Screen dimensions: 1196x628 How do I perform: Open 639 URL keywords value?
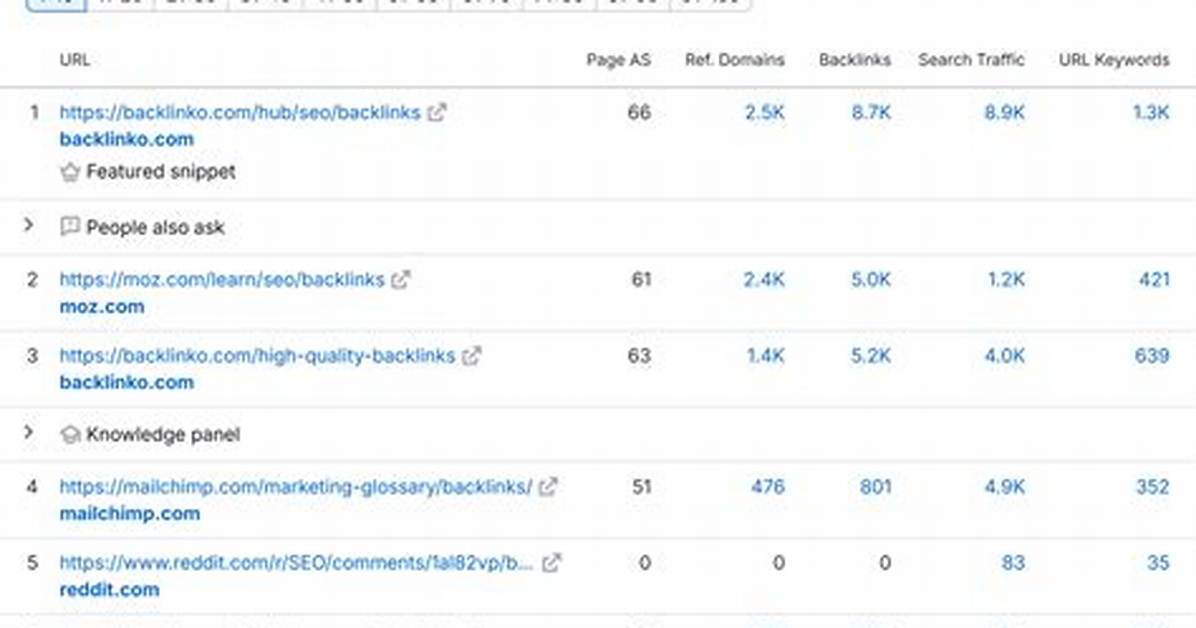(x=1152, y=356)
